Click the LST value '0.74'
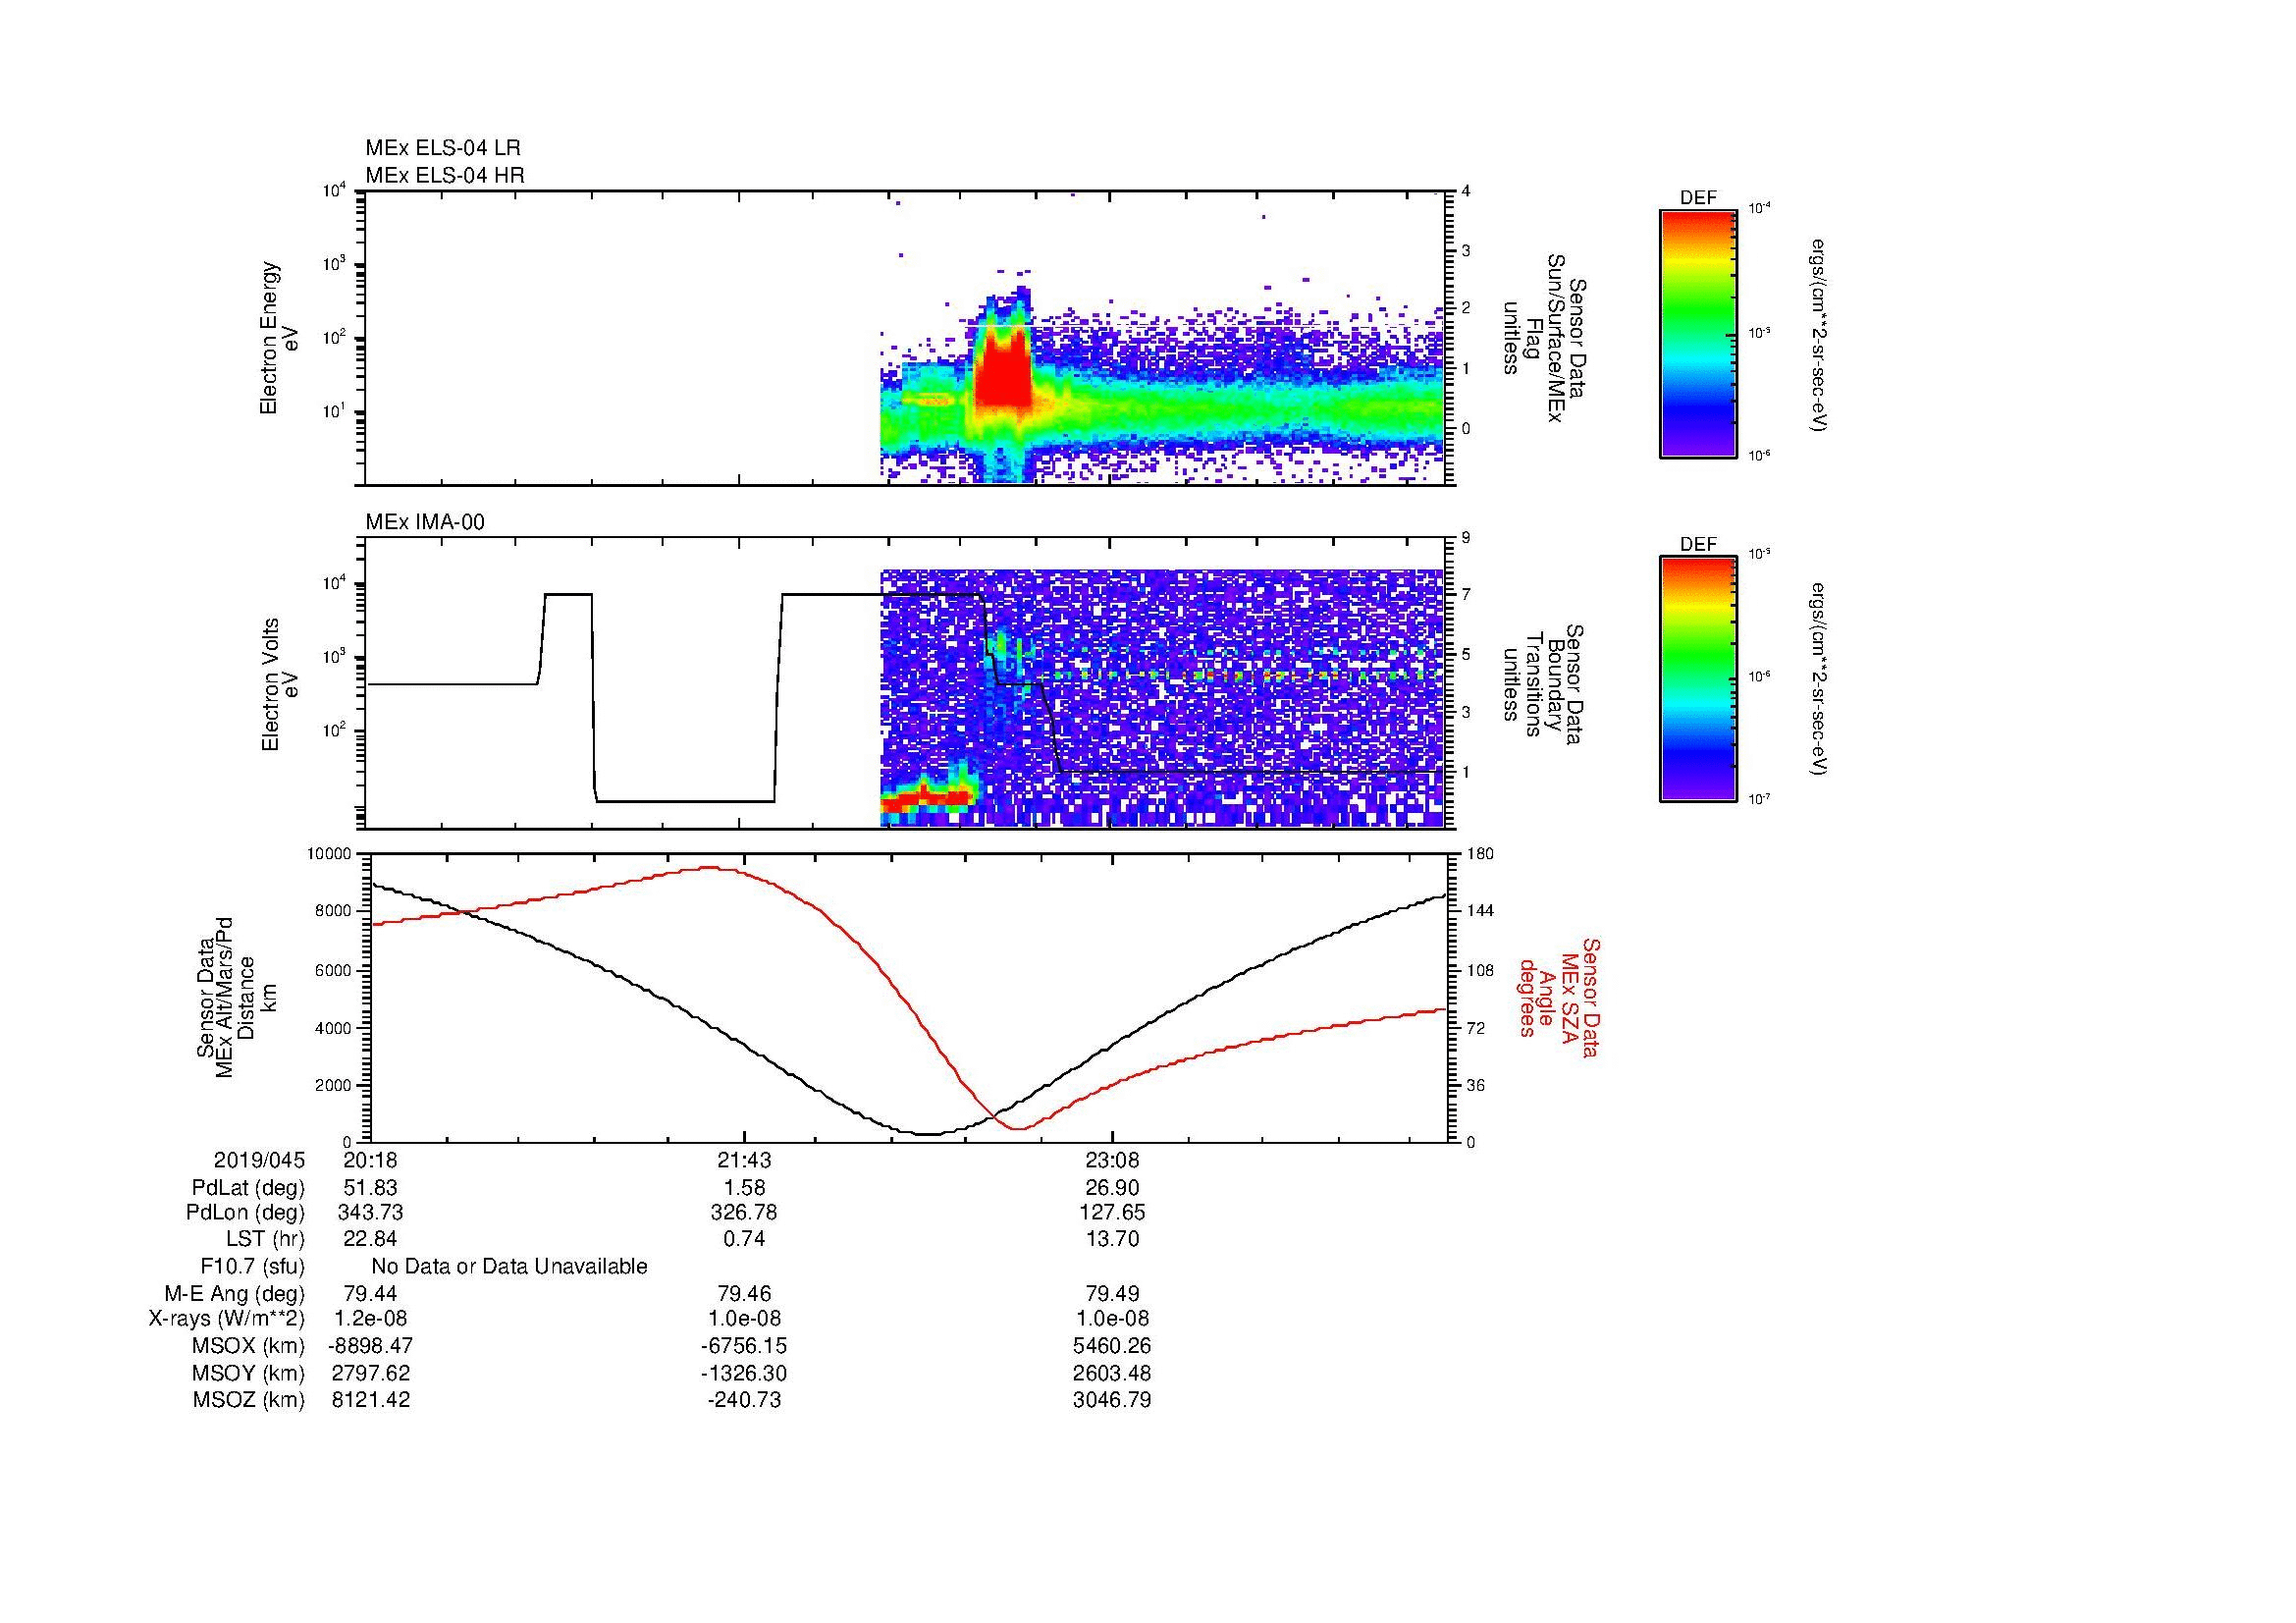 [743, 1239]
